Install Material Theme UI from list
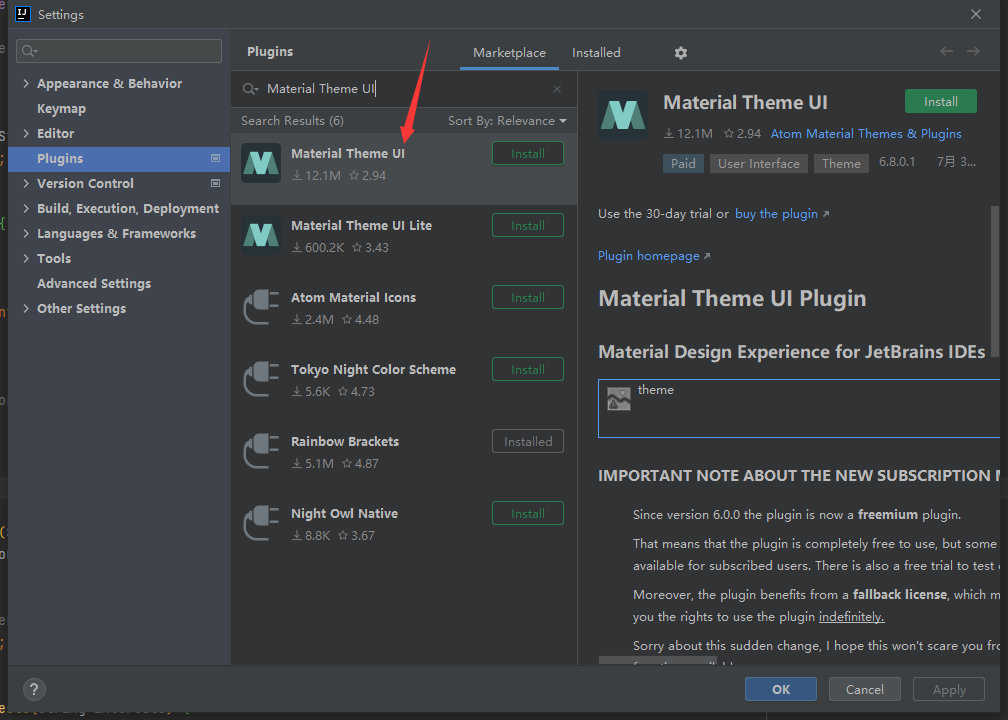 pyautogui.click(x=528, y=154)
